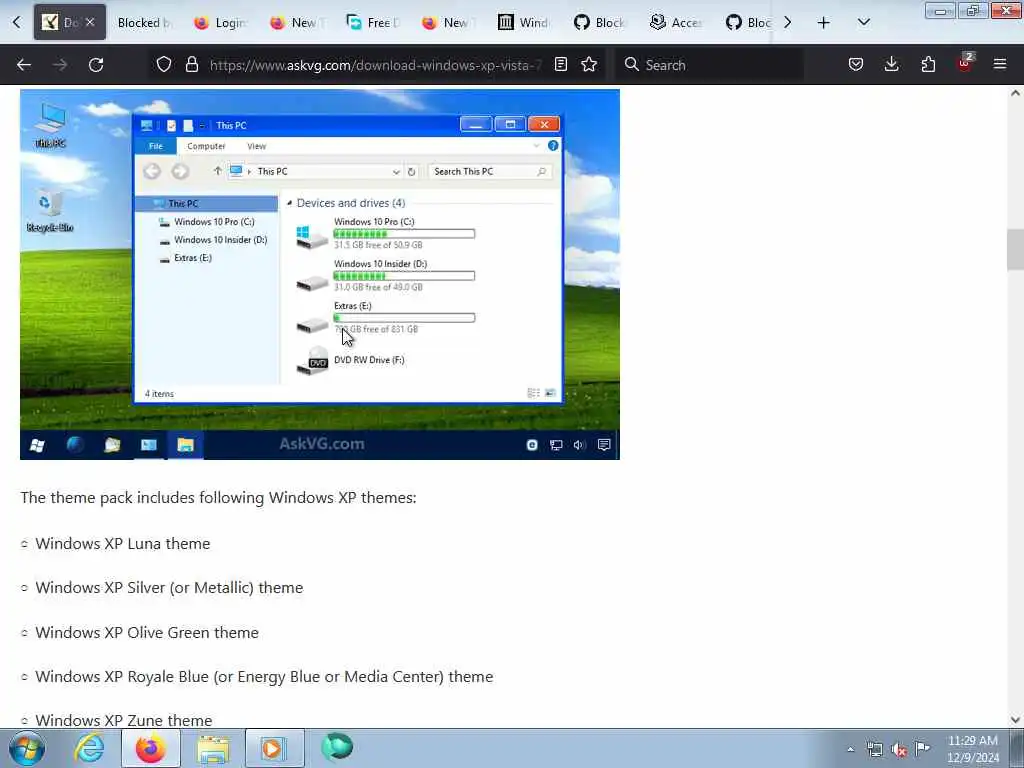The height and width of the screenshot is (768, 1024).
Task: Open the tracking protection shield icon
Action: 164,65
